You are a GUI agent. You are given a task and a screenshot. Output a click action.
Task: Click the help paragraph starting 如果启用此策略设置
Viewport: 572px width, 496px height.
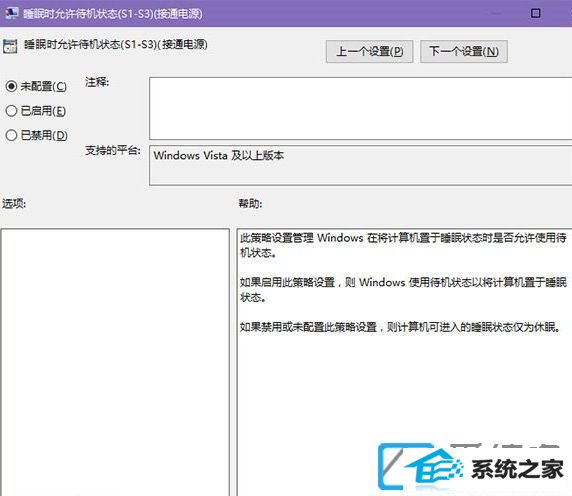(403, 290)
